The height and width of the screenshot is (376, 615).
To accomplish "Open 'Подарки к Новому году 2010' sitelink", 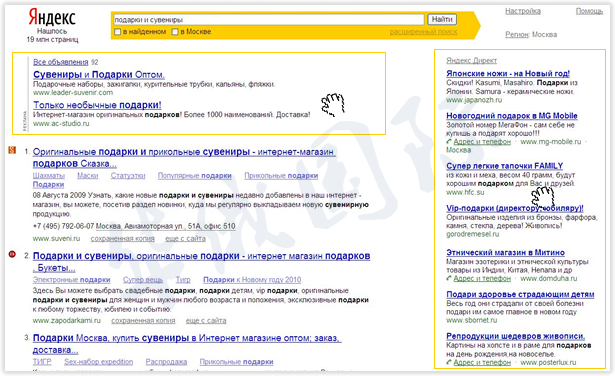I will 252,280.
